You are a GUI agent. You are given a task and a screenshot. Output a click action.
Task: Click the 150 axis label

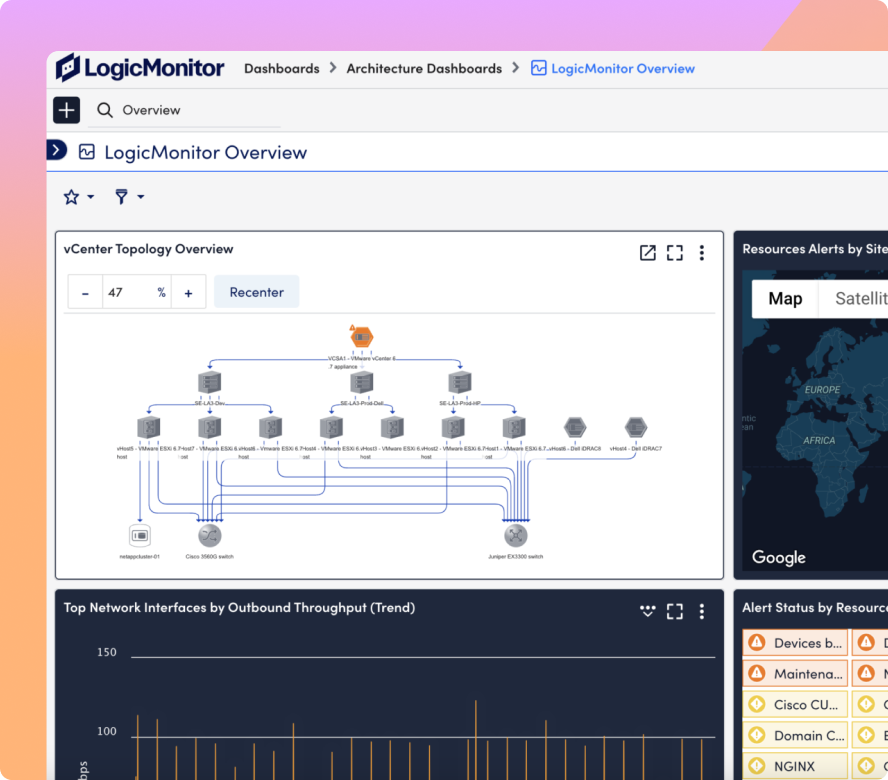pyautogui.click(x=106, y=652)
